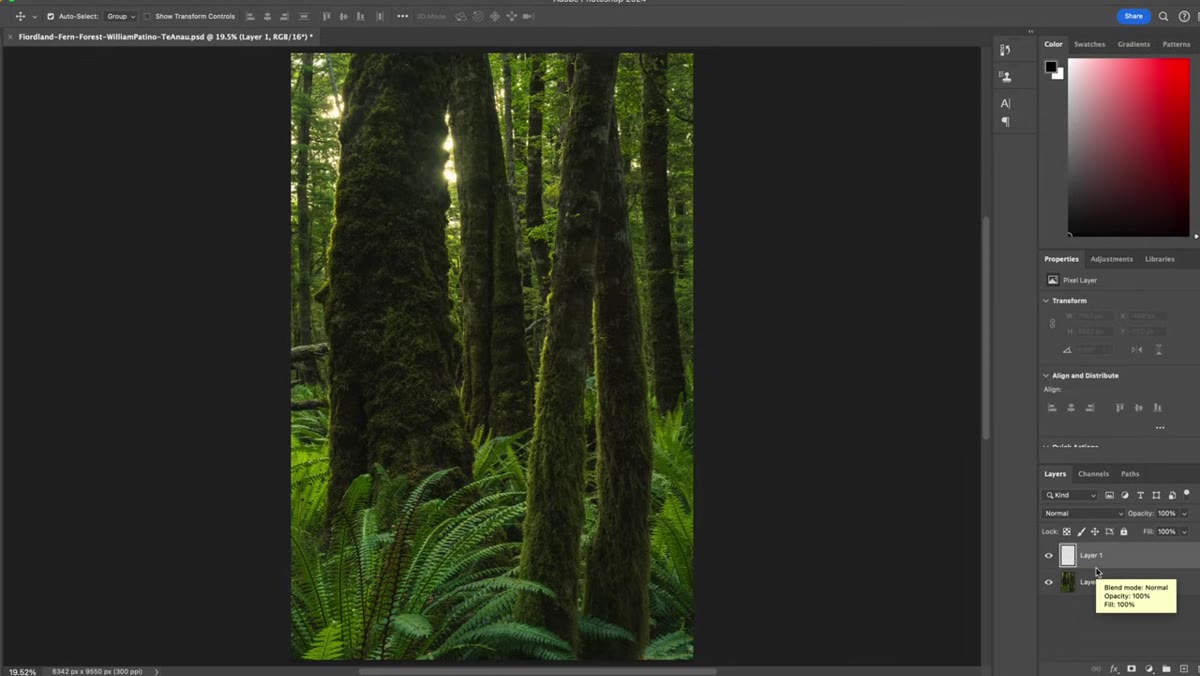1200x676 pixels.
Task: Open the Opacity slider dropdown arrow
Action: tap(1184, 514)
